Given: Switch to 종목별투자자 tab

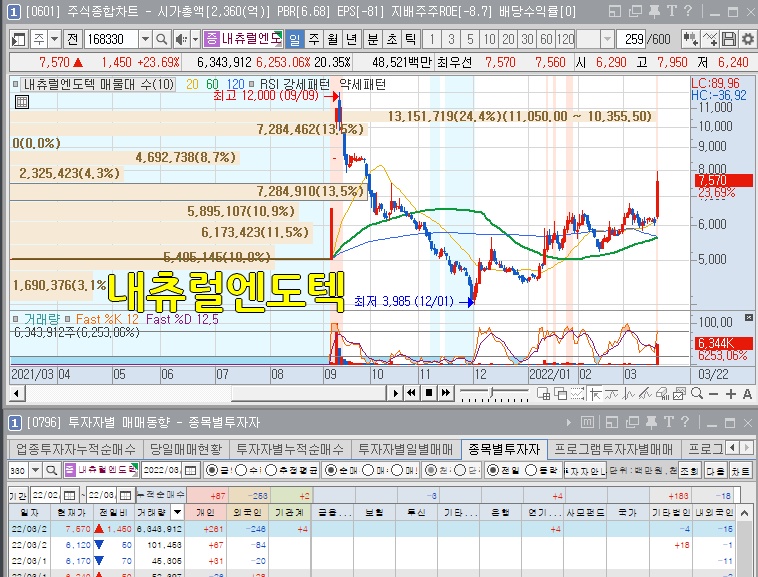Looking at the screenshot, I should point(504,449).
